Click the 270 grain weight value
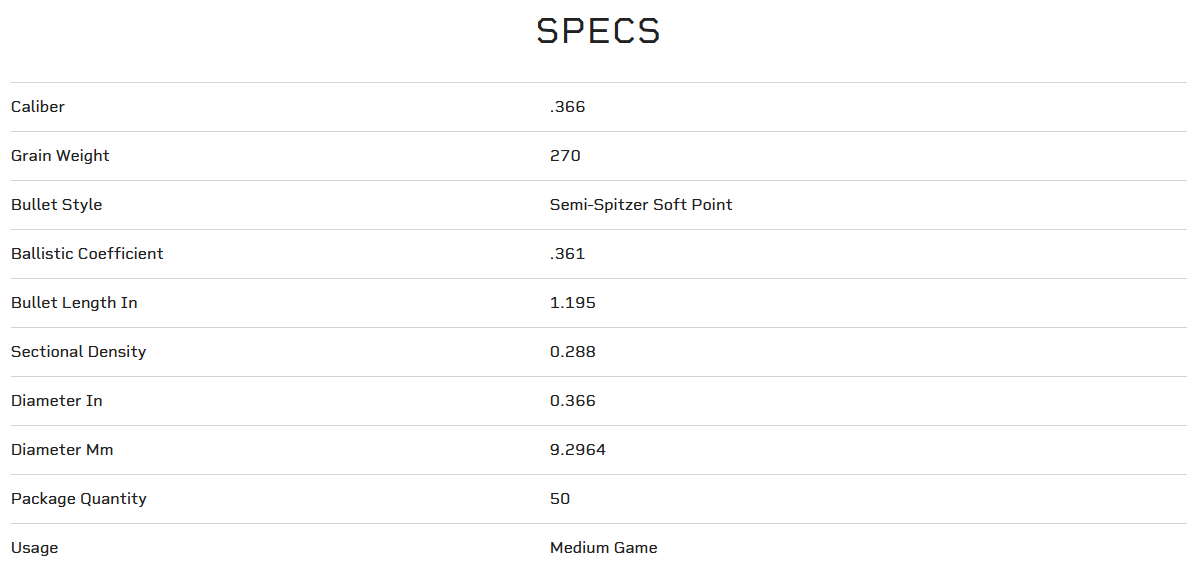 565,156
